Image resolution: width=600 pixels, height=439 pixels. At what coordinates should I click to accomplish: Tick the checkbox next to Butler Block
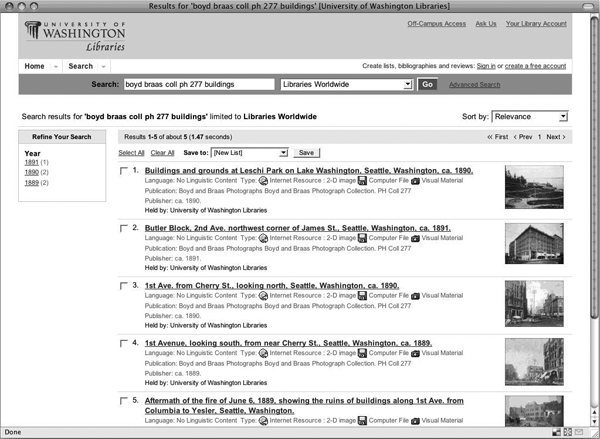point(124,229)
